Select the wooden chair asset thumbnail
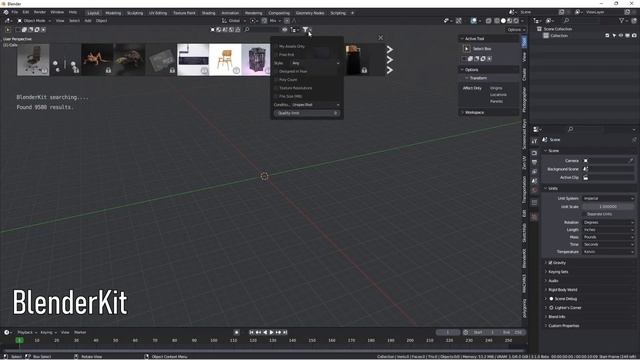The height and width of the screenshot is (360, 640). click(225, 60)
